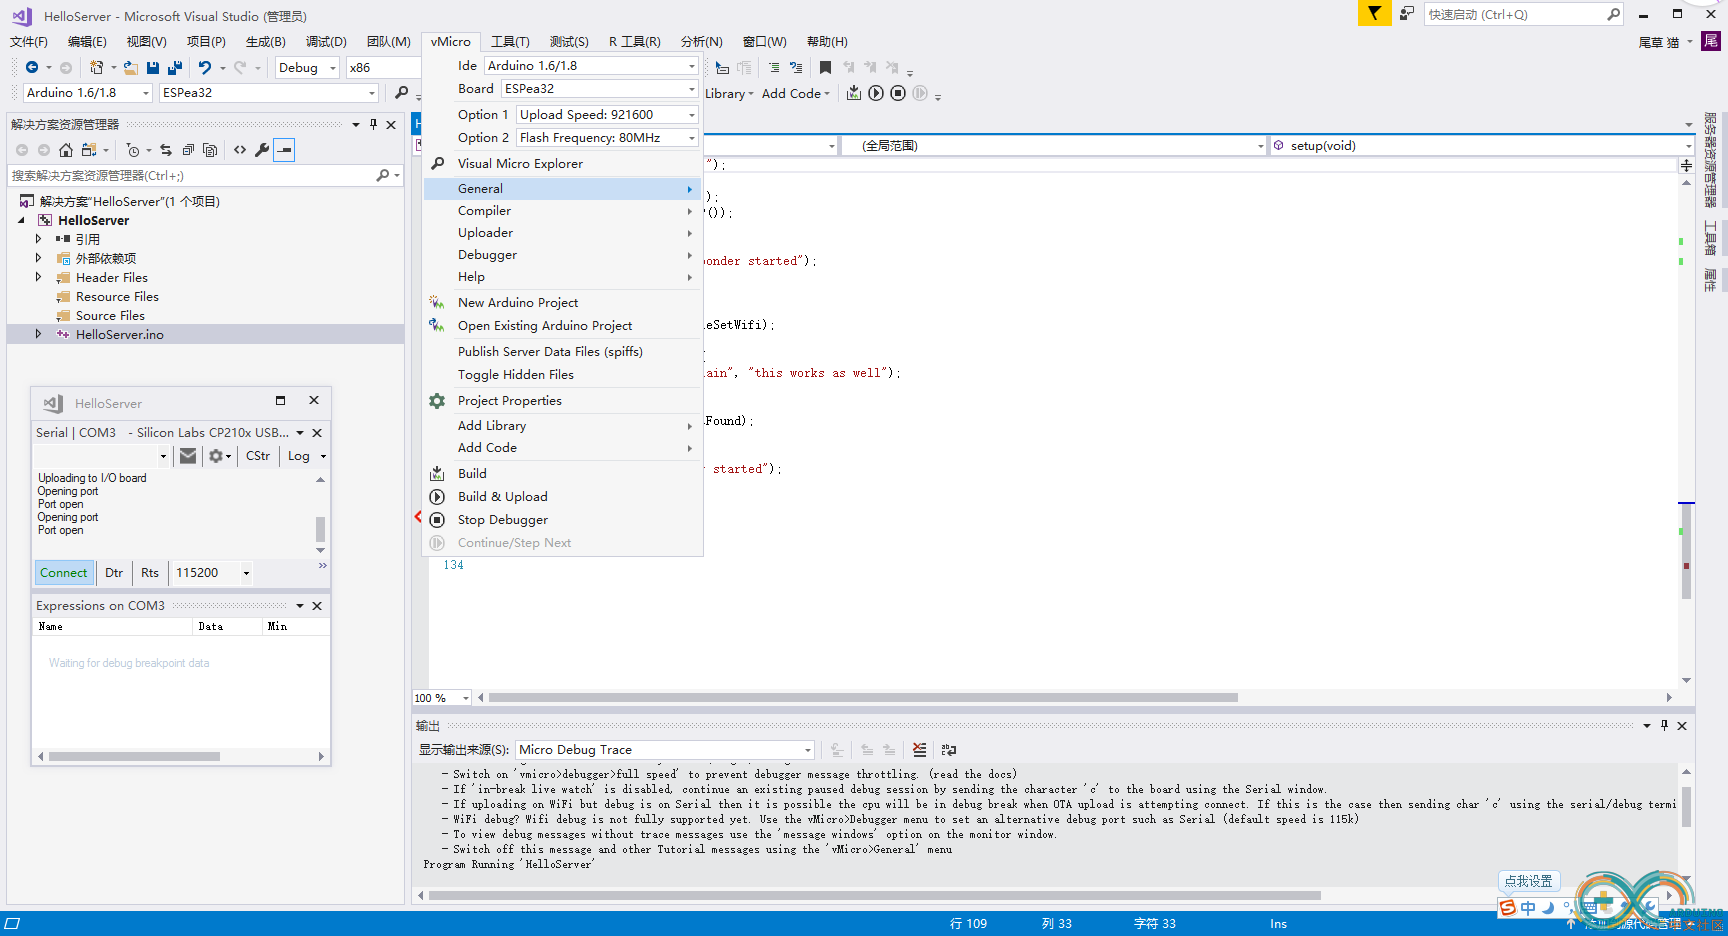This screenshot has width=1728, height=936.
Task: Toggle pin on Solution Explorer panel
Action: tap(373, 125)
